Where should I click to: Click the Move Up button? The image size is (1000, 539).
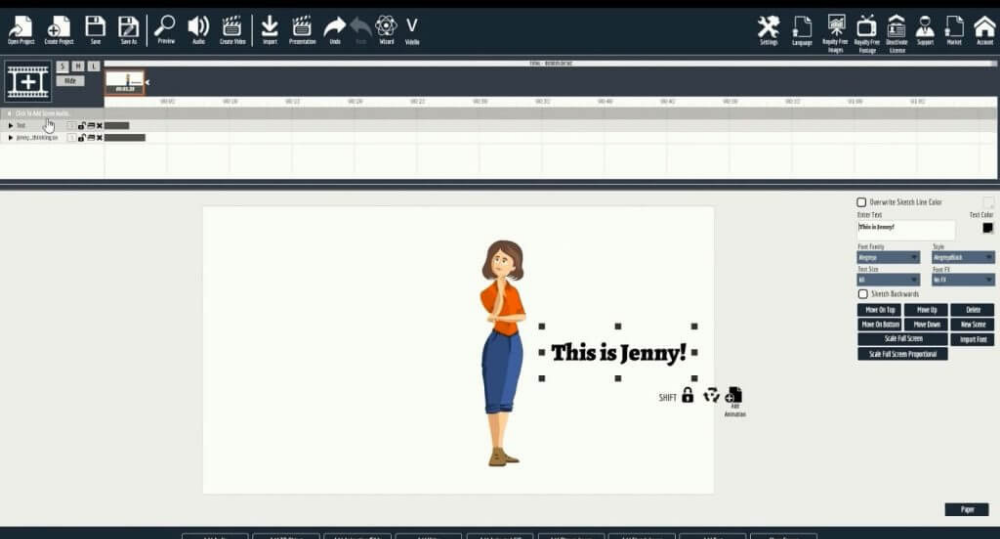coord(926,310)
